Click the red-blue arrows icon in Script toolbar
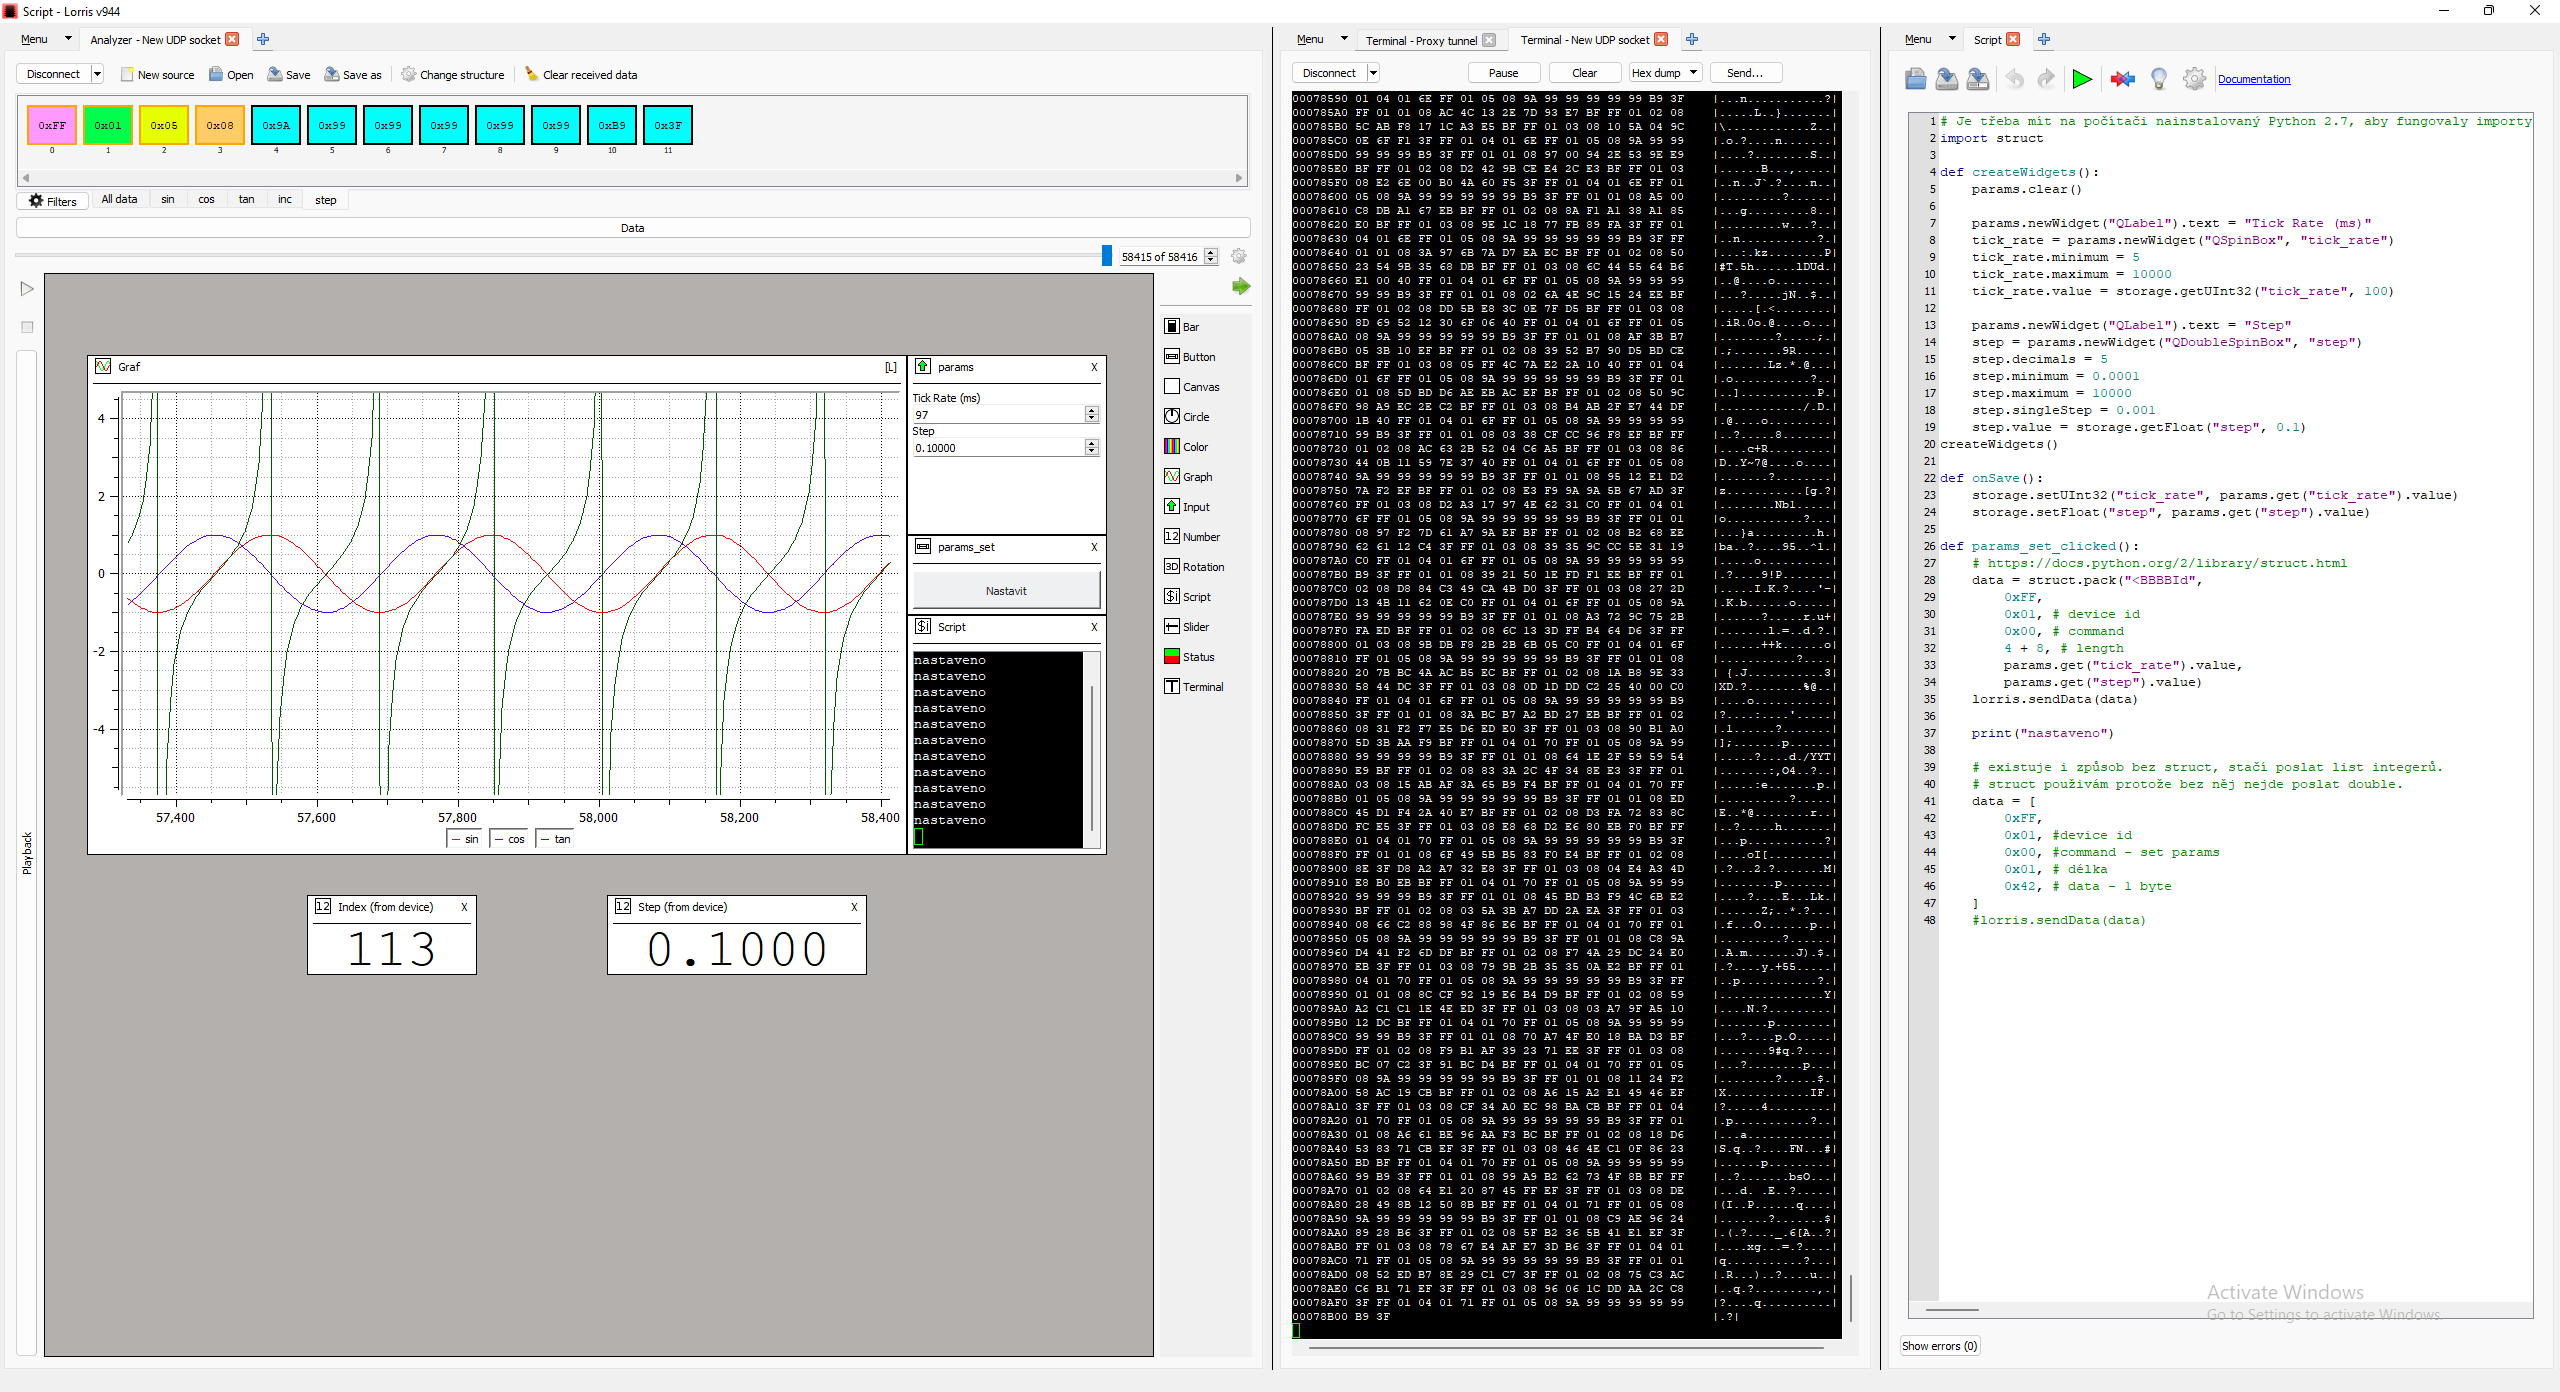 coord(2122,79)
